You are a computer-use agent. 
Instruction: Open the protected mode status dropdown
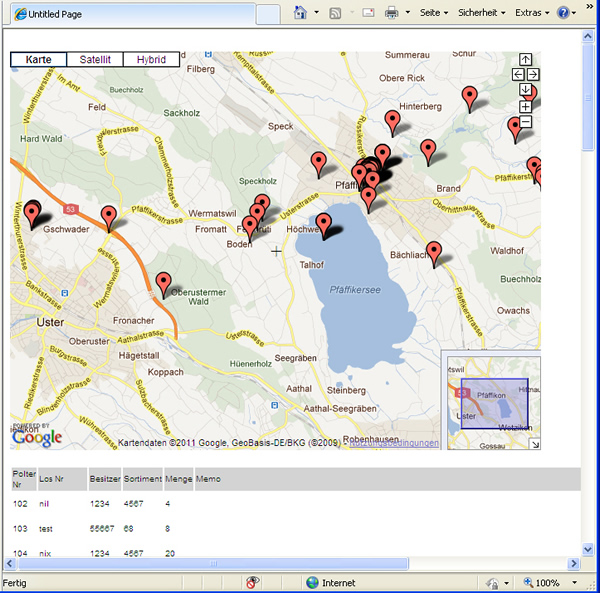click(x=507, y=583)
